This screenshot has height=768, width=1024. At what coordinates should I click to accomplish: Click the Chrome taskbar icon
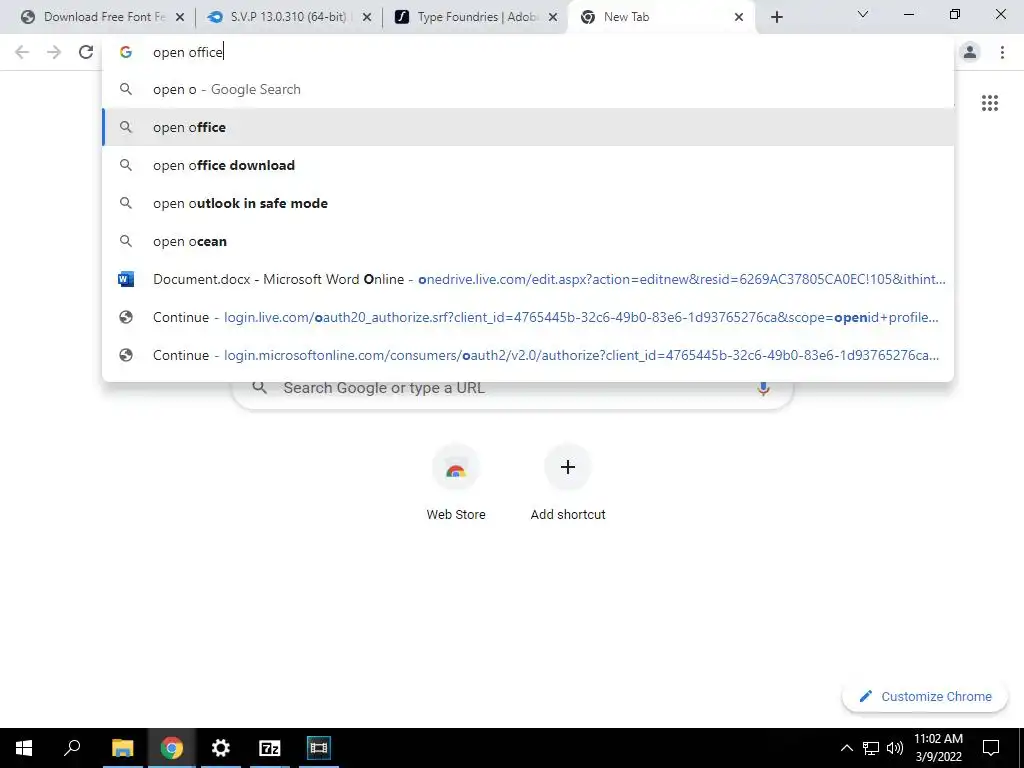pos(172,748)
